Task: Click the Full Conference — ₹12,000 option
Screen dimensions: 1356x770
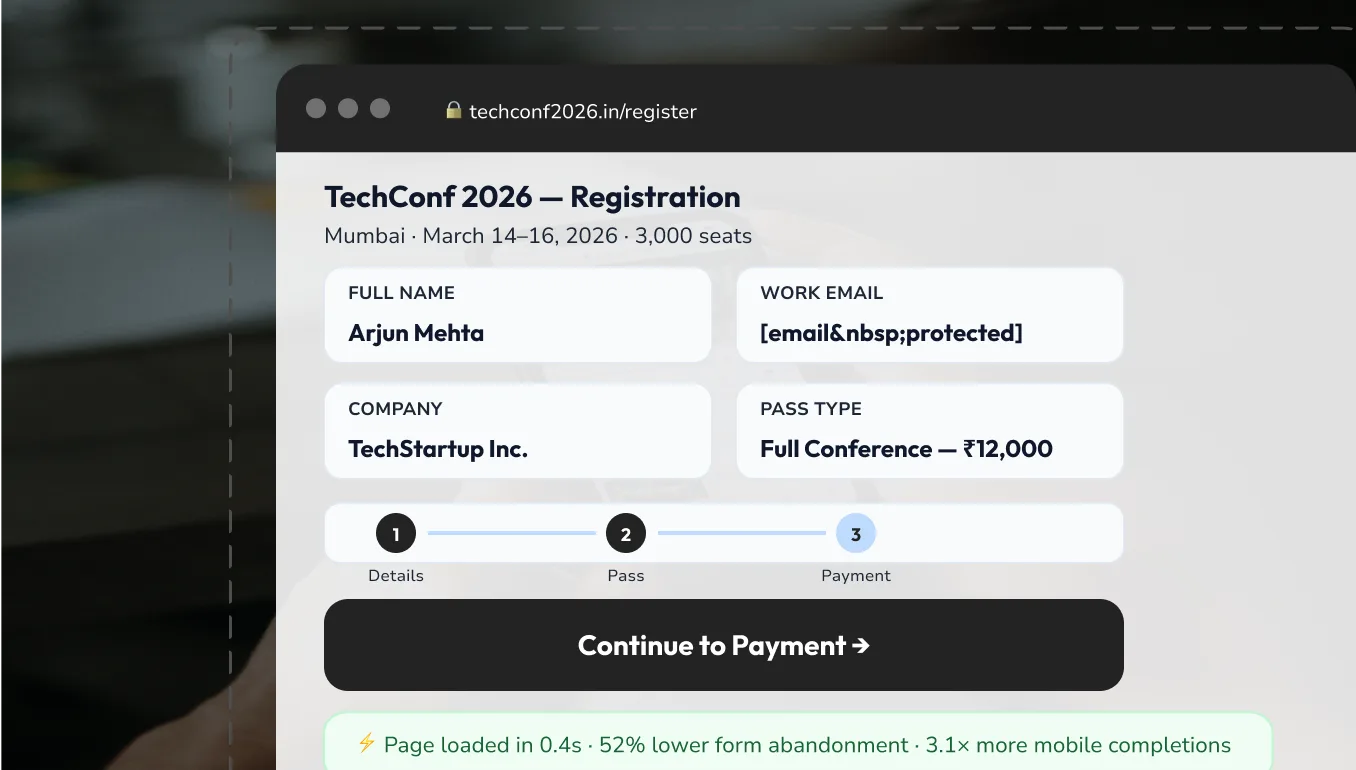Action: [x=906, y=449]
